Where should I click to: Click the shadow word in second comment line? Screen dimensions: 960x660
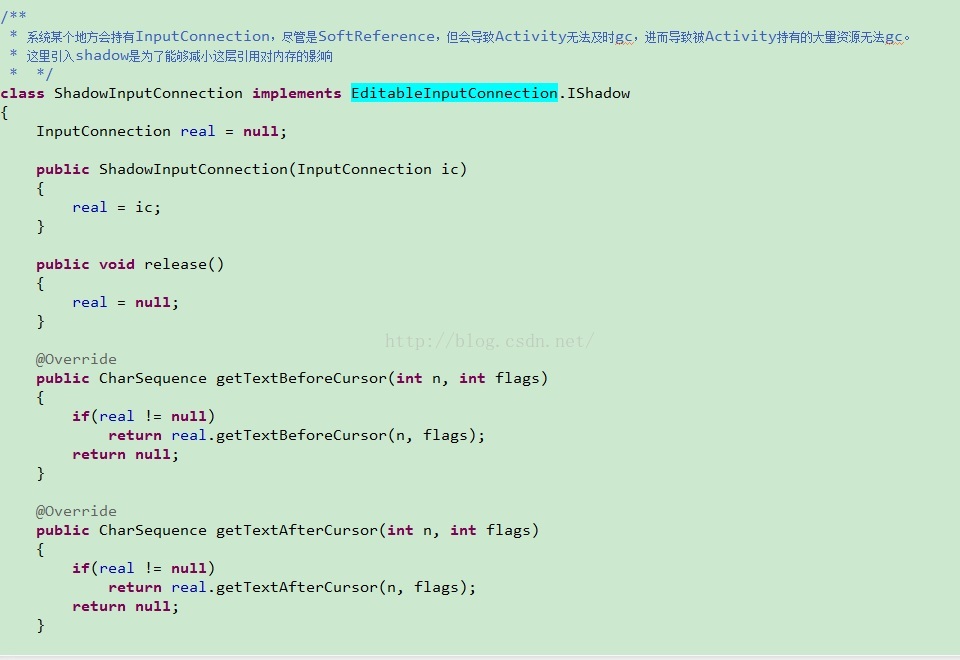pyautogui.click(x=102, y=56)
